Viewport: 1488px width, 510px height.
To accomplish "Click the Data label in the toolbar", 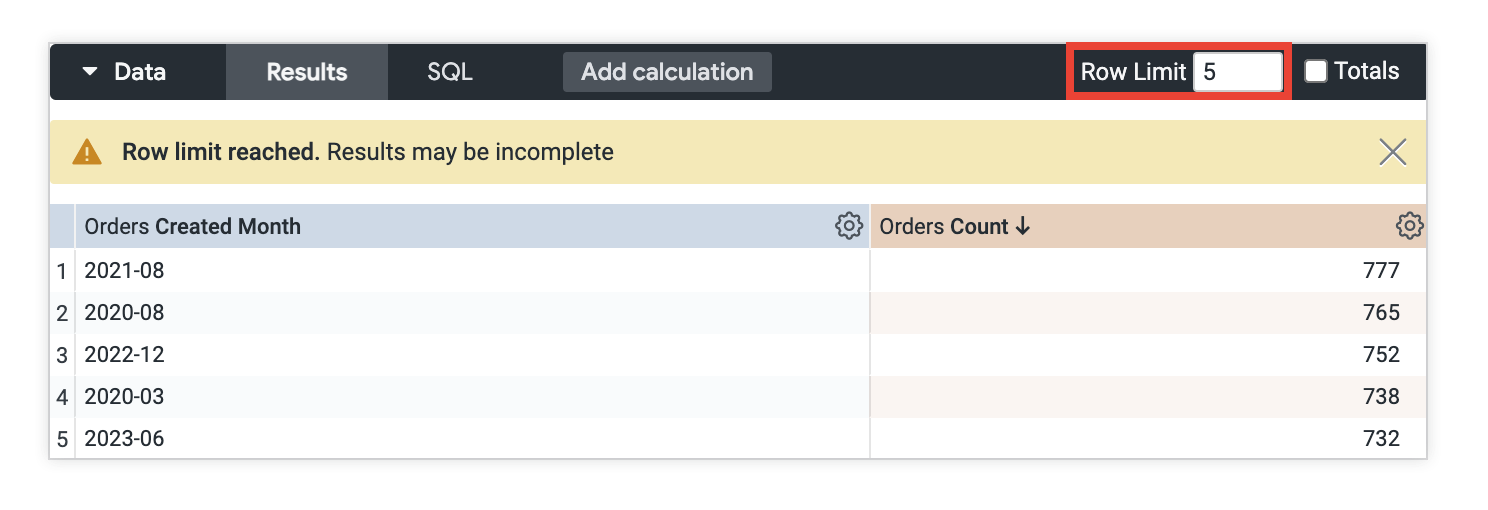I will tap(140, 72).
